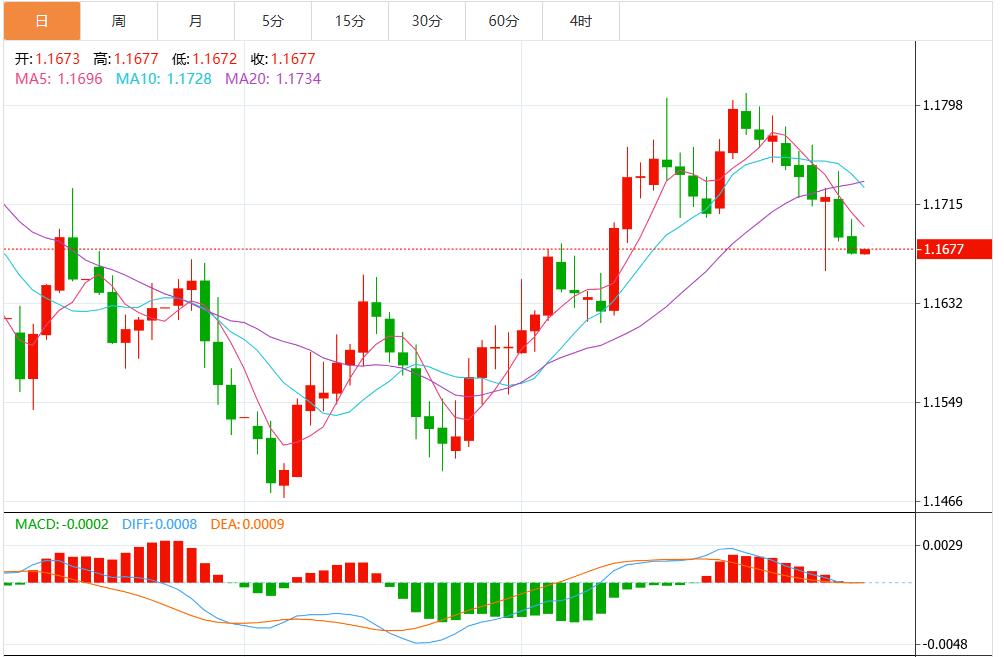This screenshot has width=1004, height=657.
Task: Choose the 30分 interval tab
Action: (426, 21)
